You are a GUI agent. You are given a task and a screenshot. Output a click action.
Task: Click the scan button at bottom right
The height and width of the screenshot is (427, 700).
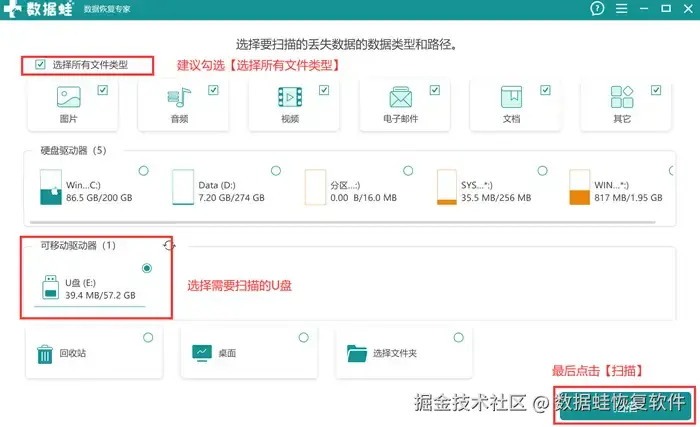point(625,405)
